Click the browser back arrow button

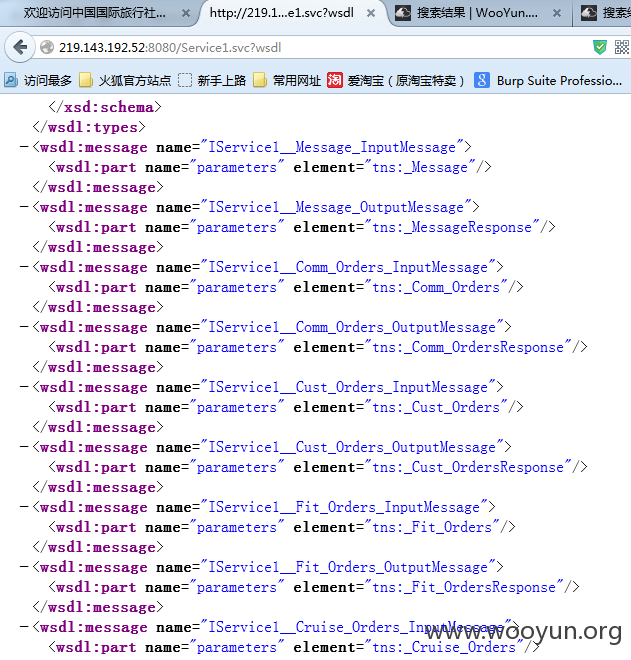(x=19, y=47)
